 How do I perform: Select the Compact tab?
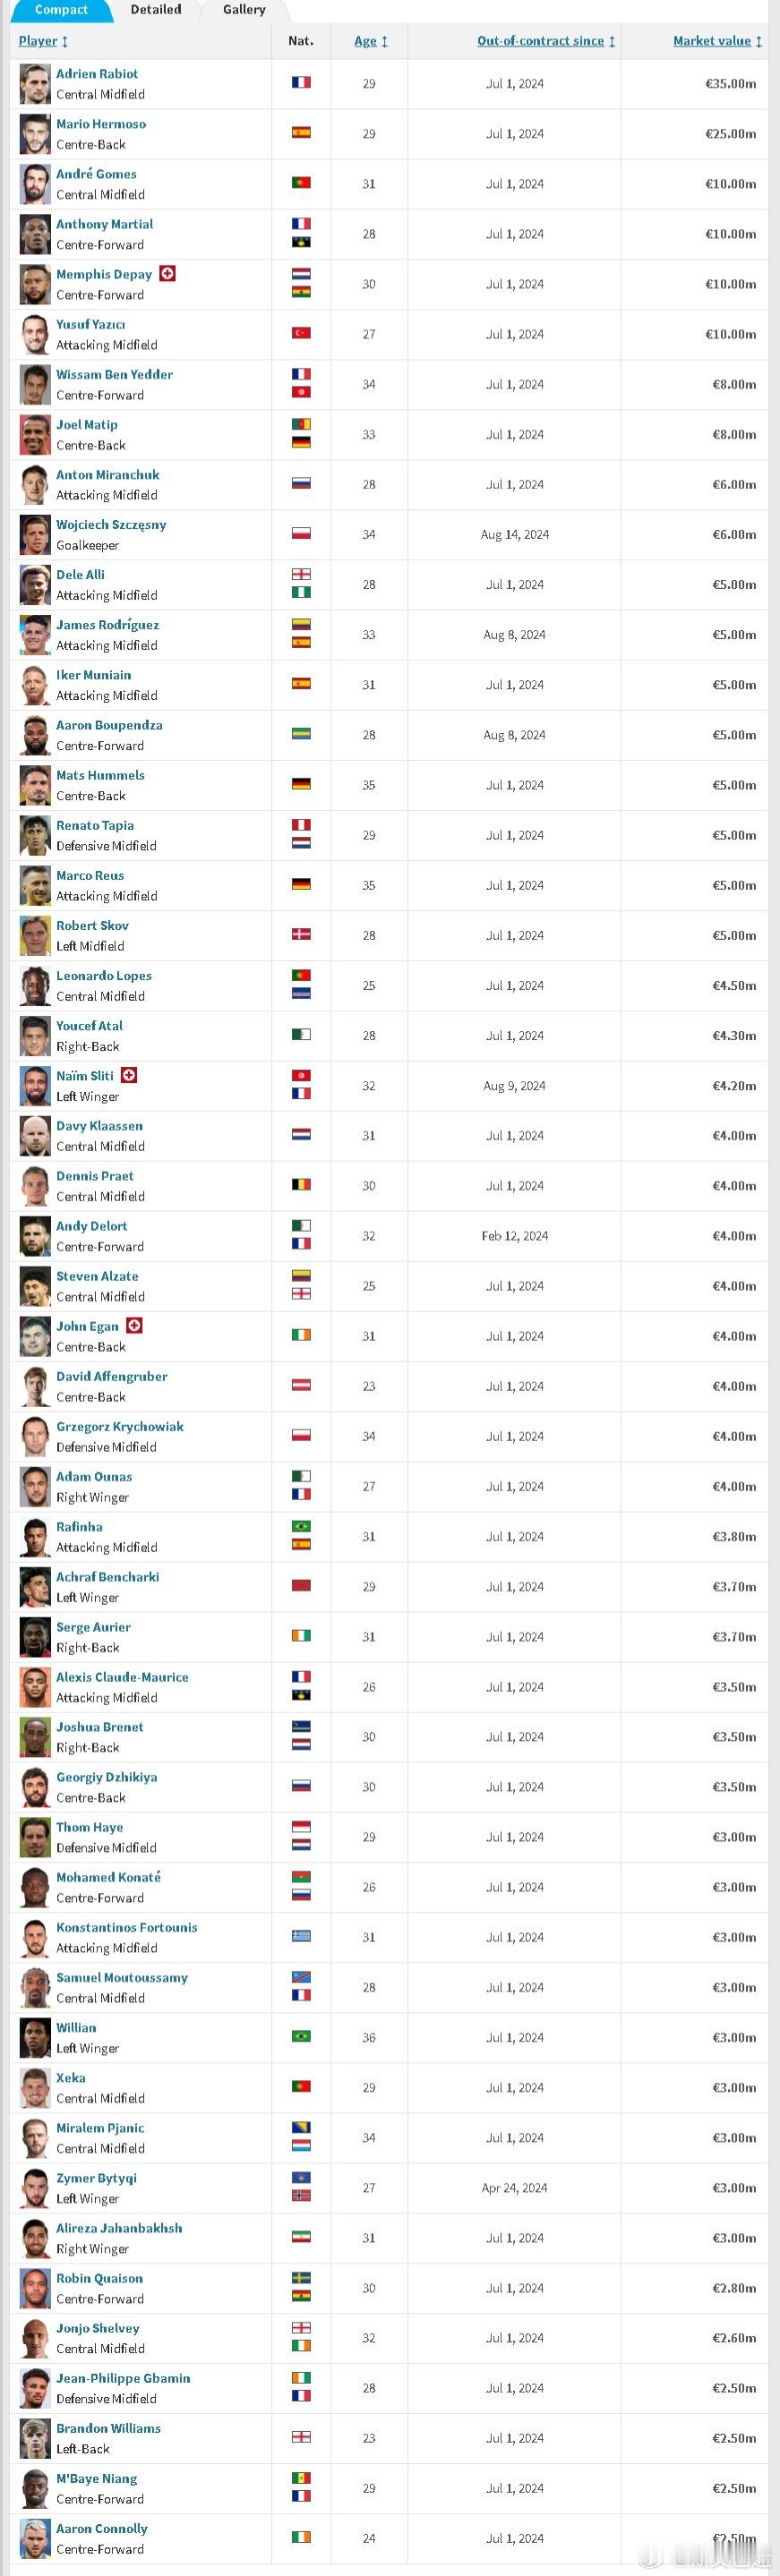tap(61, 10)
